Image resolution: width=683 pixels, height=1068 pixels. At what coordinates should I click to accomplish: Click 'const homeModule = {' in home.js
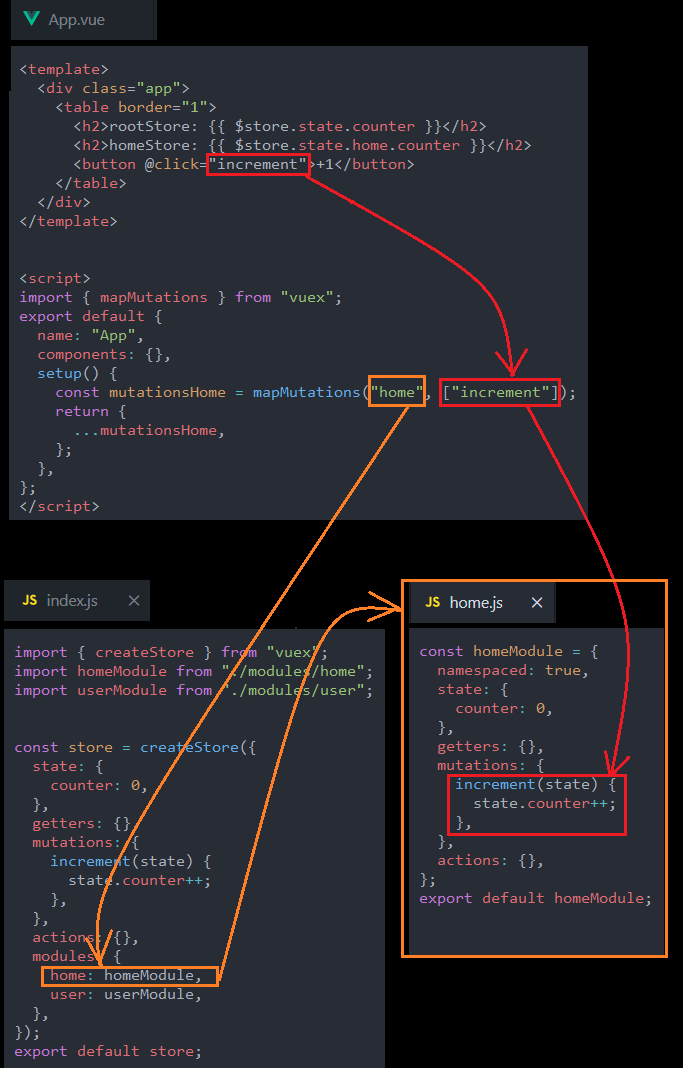(509, 651)
